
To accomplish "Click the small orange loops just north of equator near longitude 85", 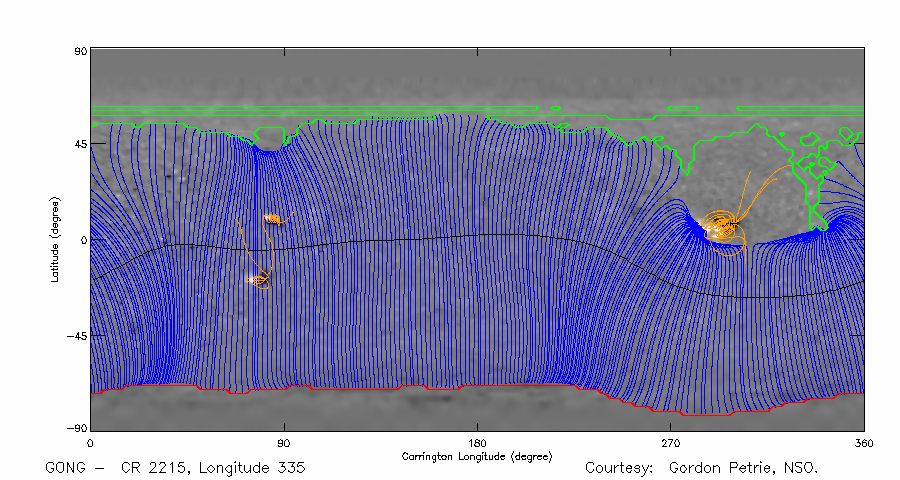I will point(272,218).
